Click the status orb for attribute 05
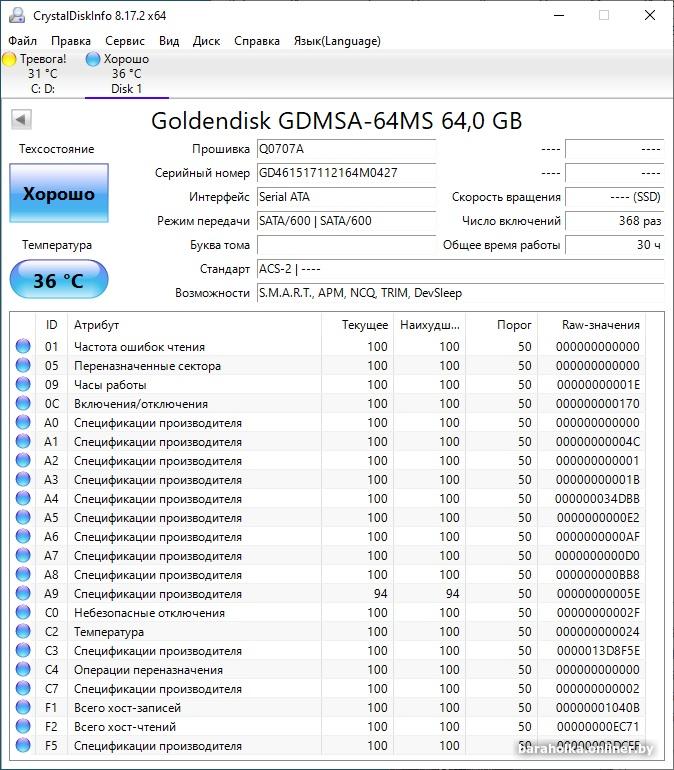This screenshot has height=770, width=674. 23,365
